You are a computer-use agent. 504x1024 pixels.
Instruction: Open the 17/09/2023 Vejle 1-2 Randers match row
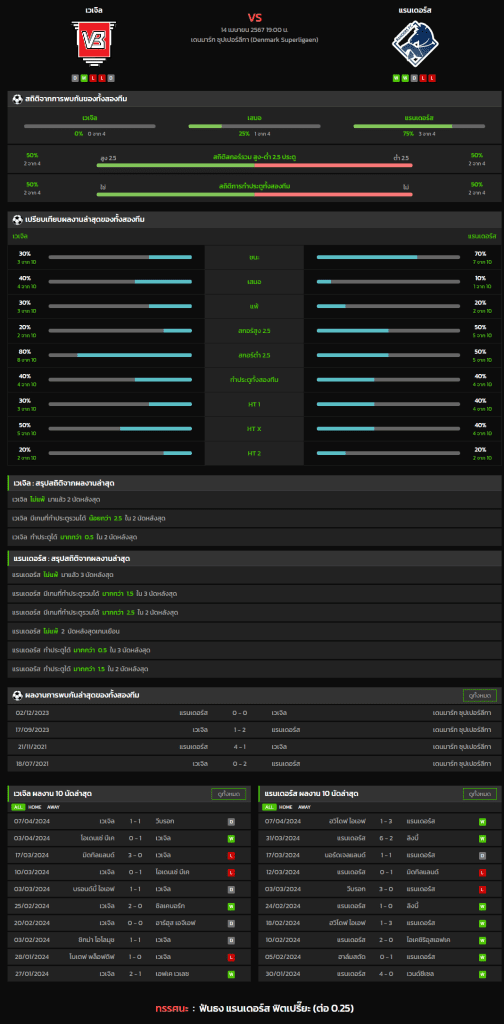pos(254,729)
